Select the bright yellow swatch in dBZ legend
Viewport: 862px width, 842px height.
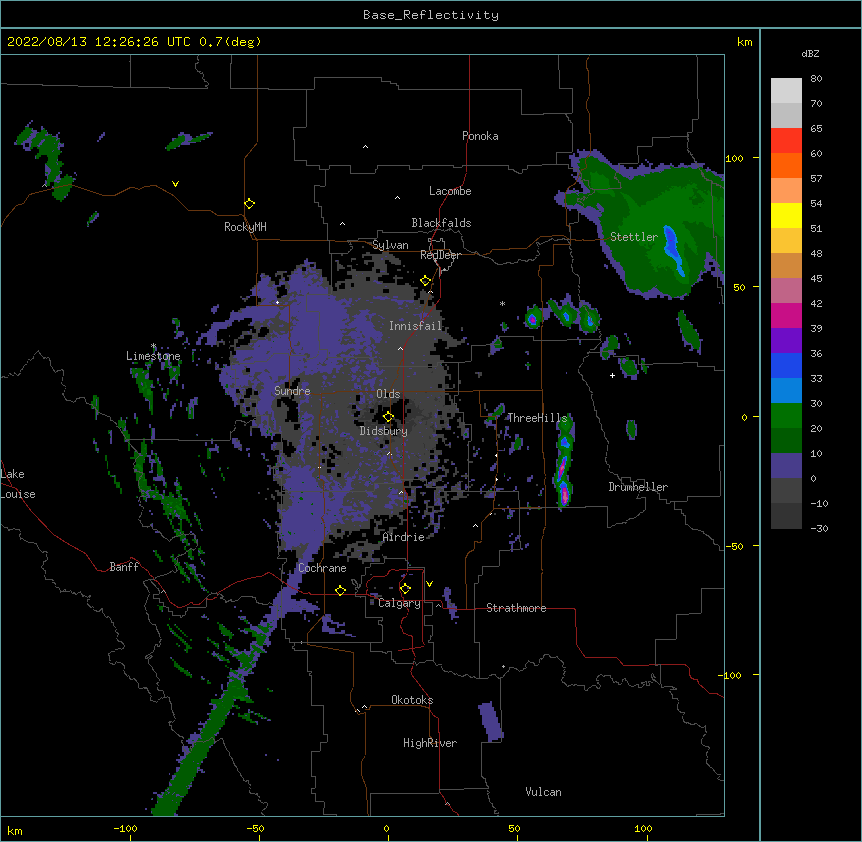(786, 215)
